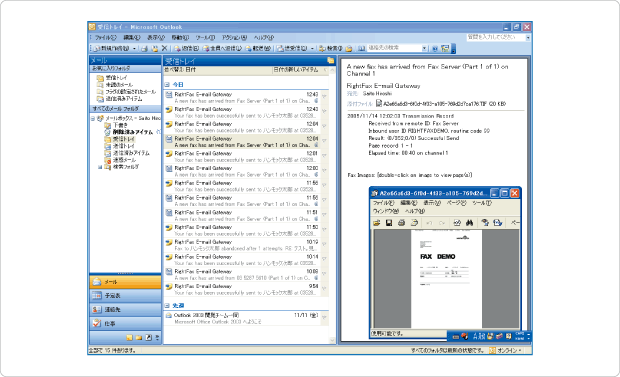Click the 送受信 send/receive button
This screenshot has height=377, width=620.
coord(292,48)
